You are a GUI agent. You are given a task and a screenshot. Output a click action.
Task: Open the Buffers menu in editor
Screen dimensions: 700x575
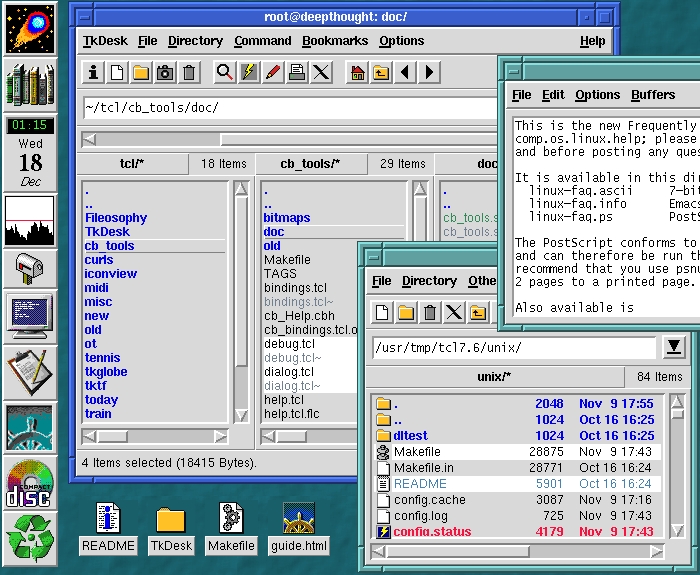point(653,95)
